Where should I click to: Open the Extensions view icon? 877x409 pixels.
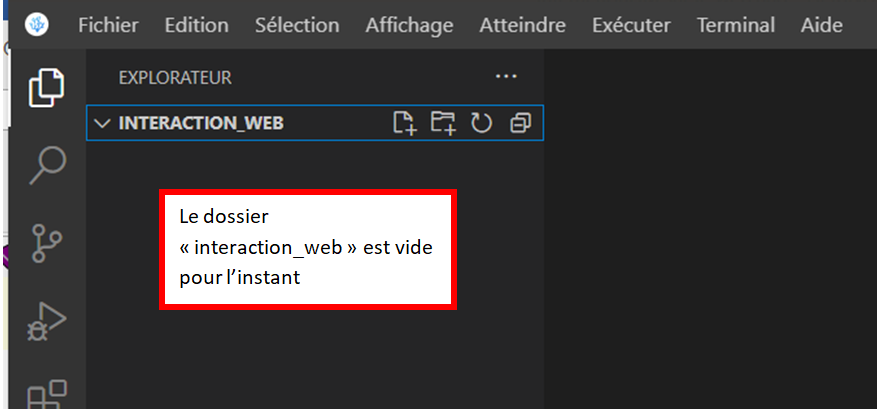coord(44,393)
